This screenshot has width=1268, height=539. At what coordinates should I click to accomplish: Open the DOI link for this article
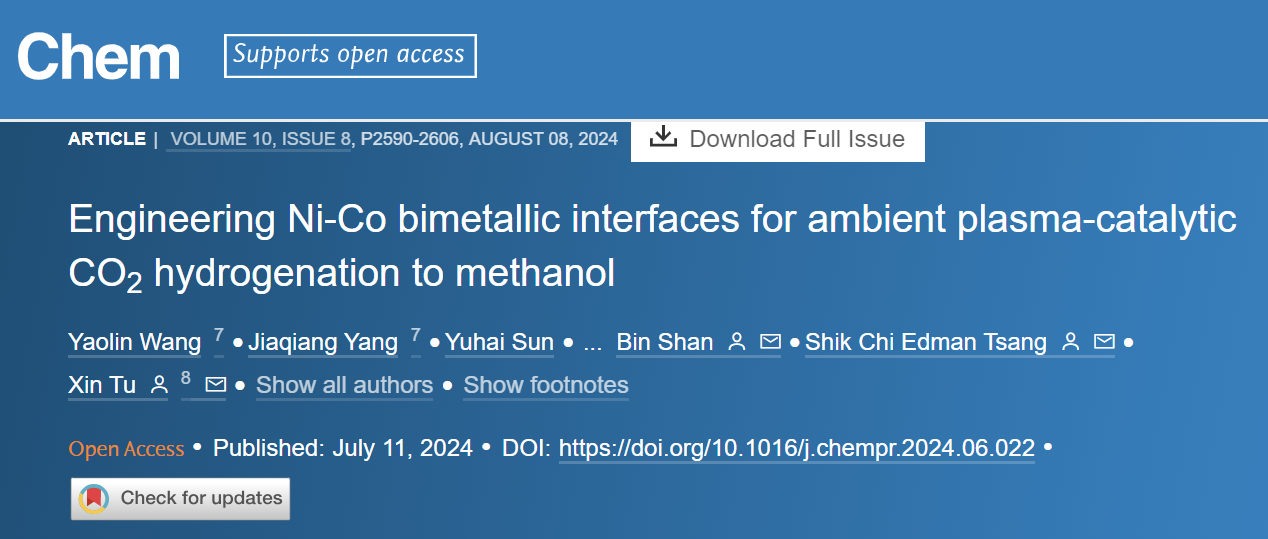796,448
